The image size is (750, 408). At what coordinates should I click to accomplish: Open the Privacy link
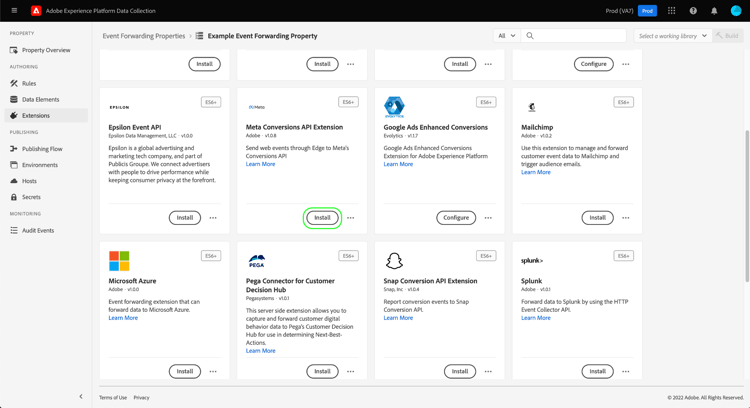point(142,397)
